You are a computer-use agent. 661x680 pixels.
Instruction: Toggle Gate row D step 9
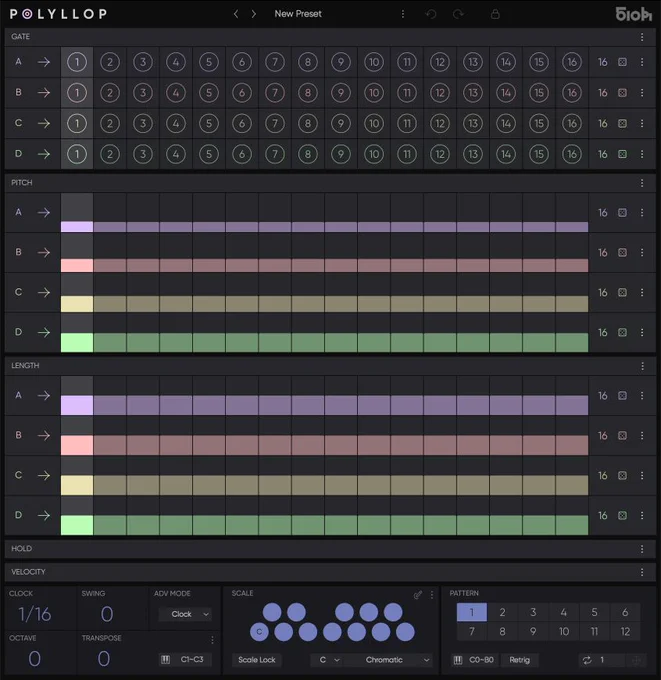341,154
